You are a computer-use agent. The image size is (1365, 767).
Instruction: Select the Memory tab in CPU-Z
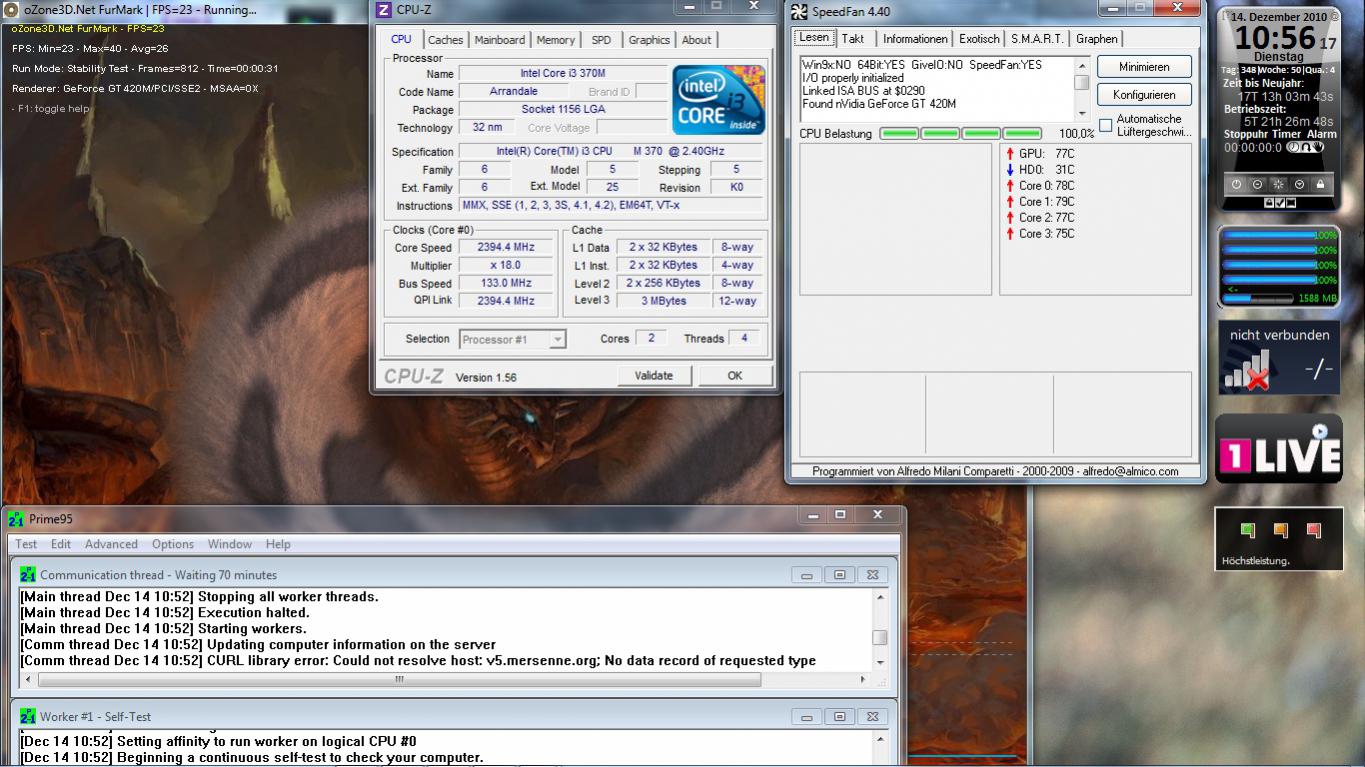[x=555, y=40]
